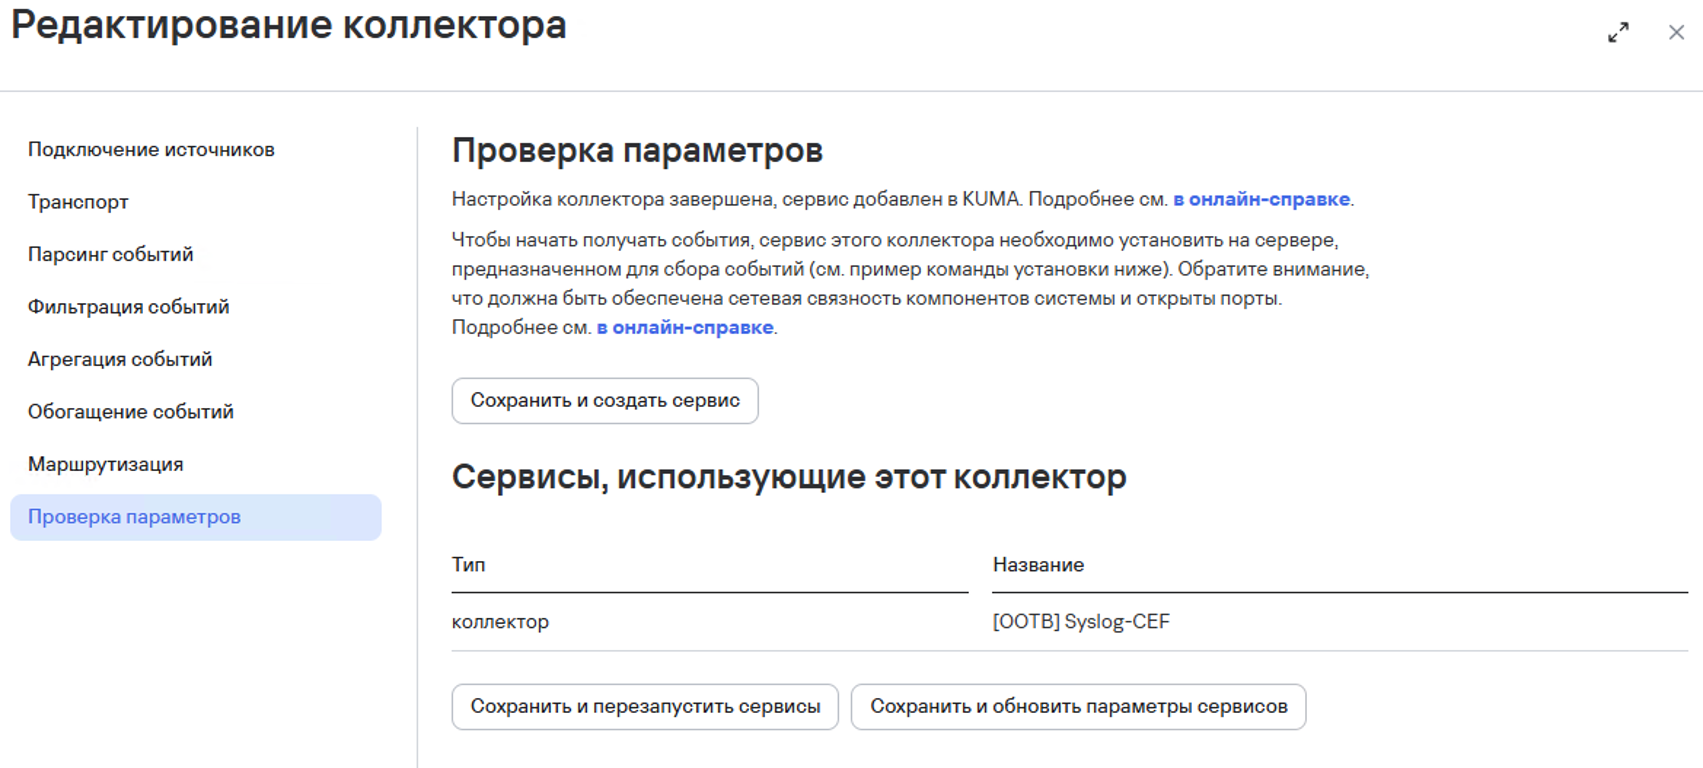
Task: Open online help link after the KUMA sentence
Action: (1261, 199)
